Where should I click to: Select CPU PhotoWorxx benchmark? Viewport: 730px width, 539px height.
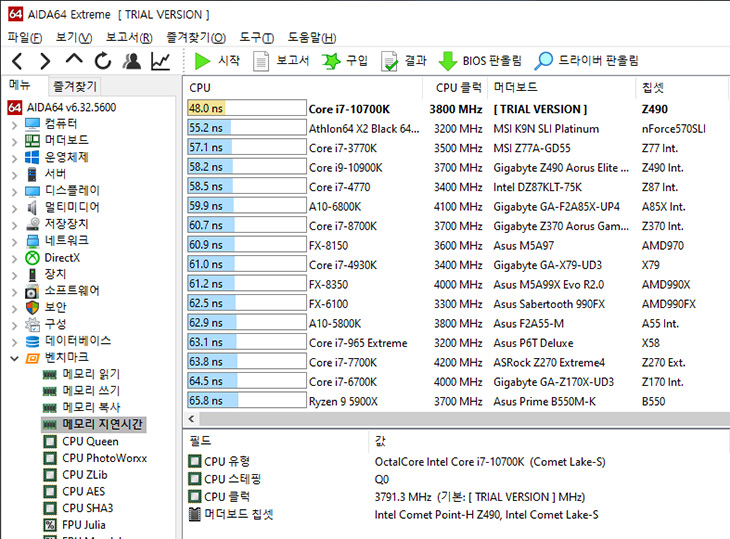pos(104,458)
